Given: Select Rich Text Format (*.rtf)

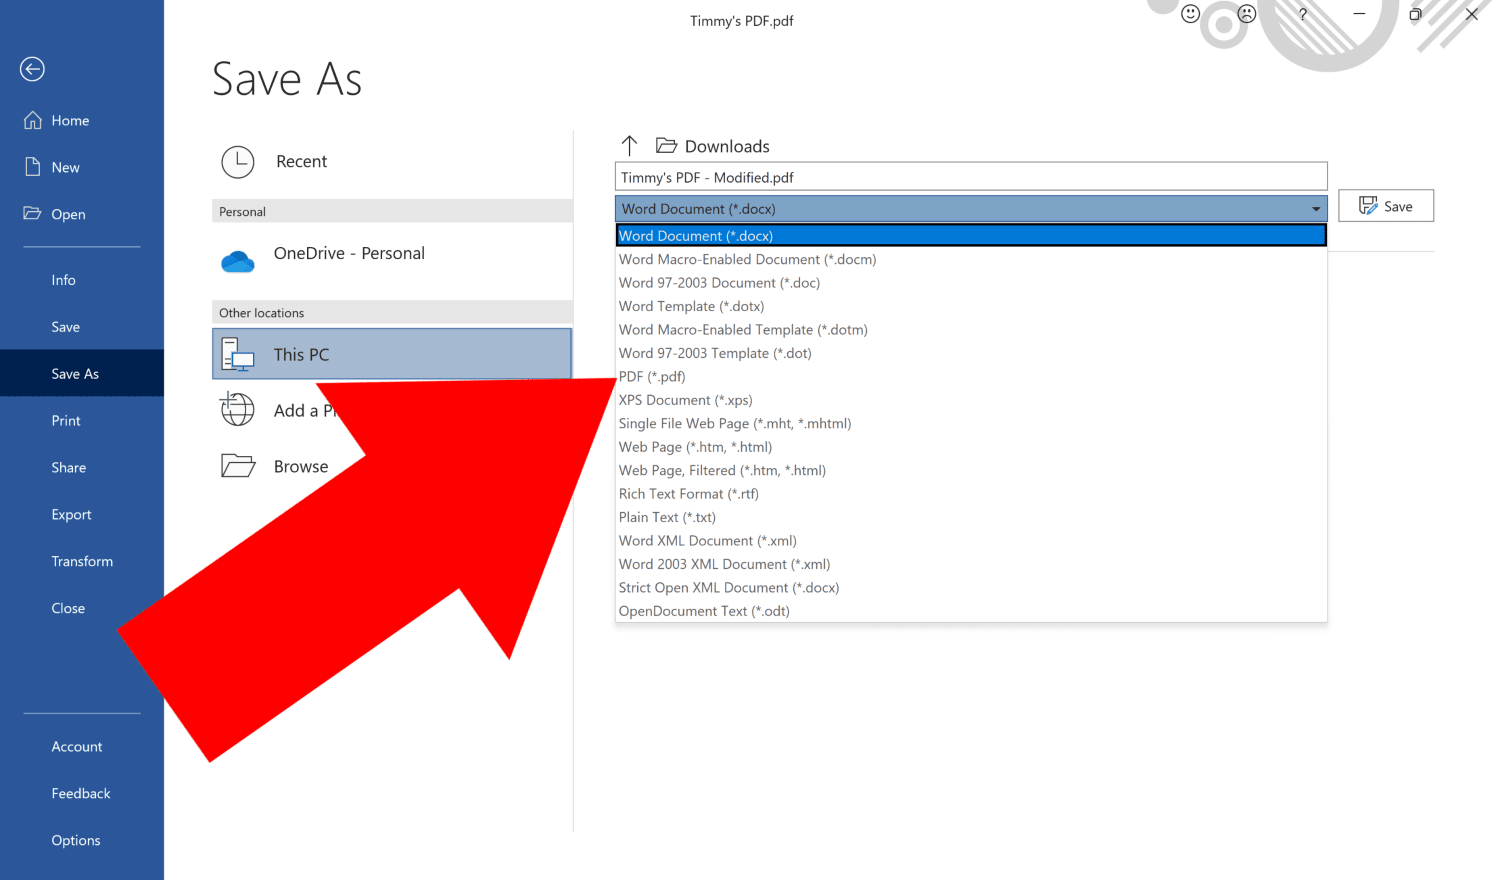Looking at the screenshot, I should 688,494.
